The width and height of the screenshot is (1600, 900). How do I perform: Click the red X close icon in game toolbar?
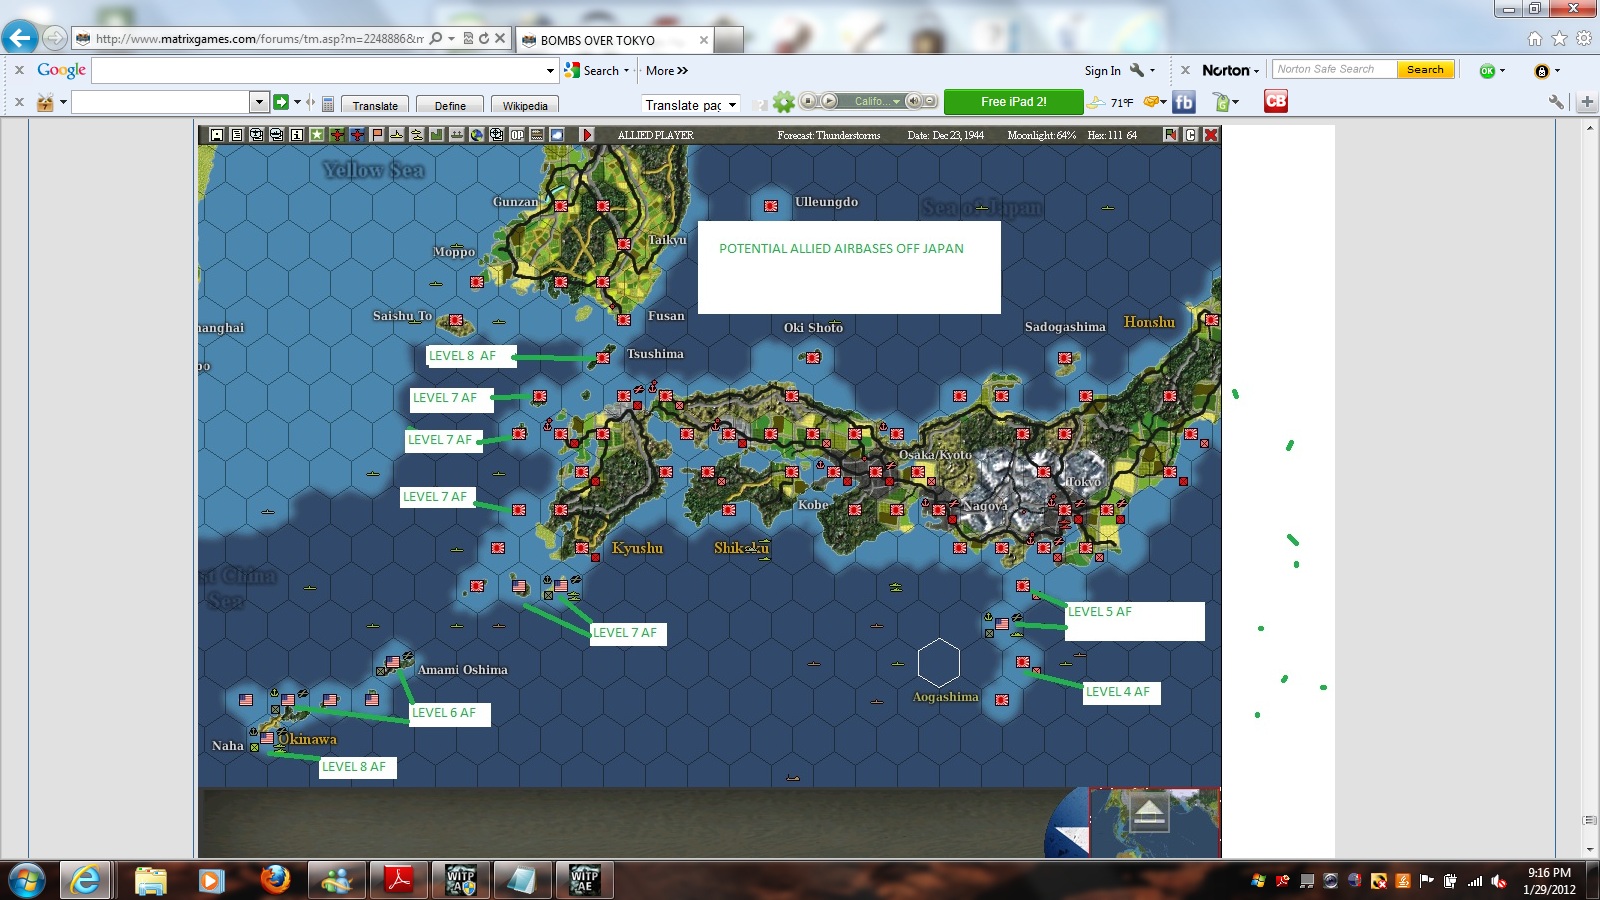point(1211,135)
